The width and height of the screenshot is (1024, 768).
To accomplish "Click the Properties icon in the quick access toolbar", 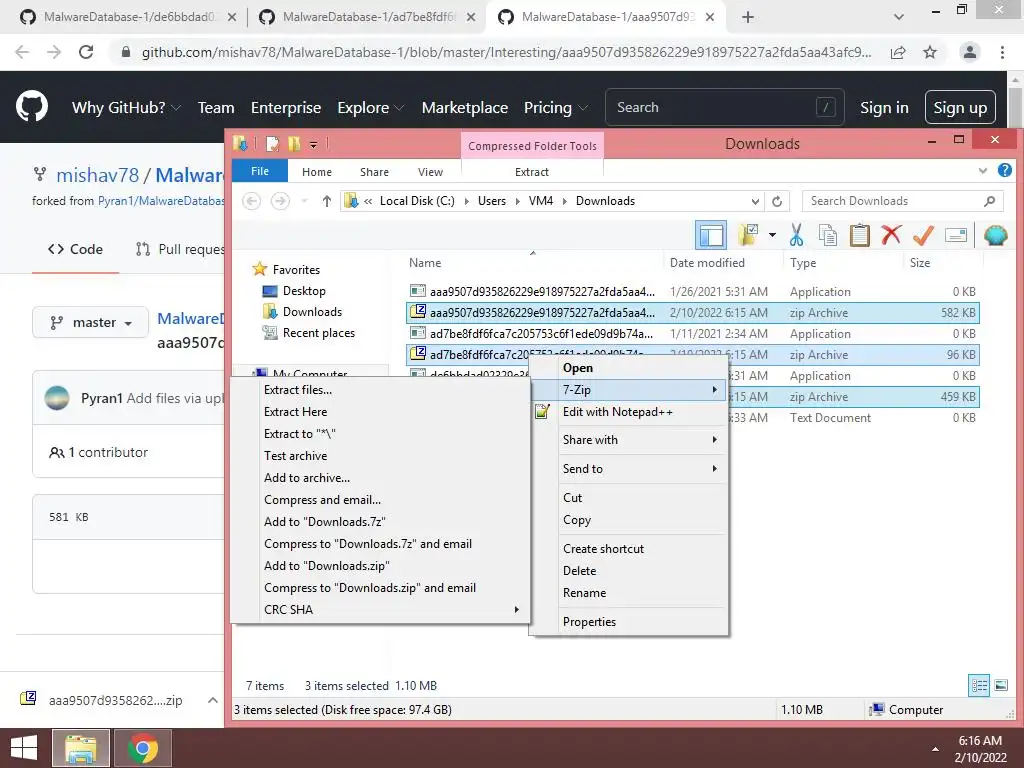I will (x=272, y=144).
